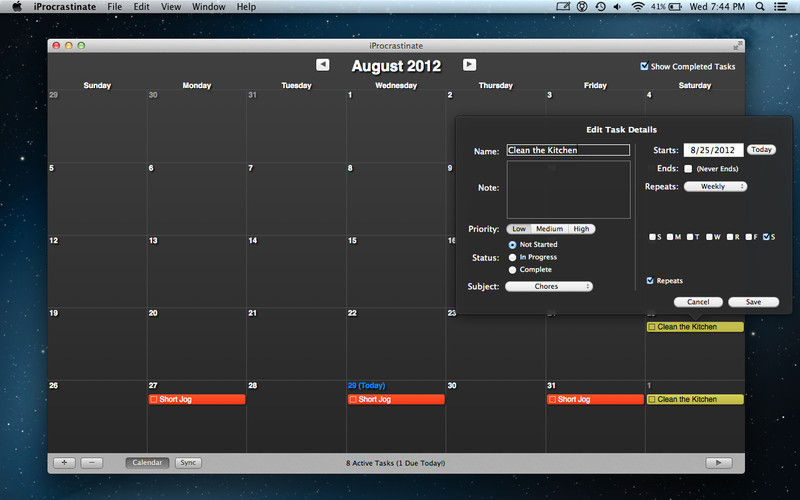Open the File menu
800x500 pixels.
pyautogui.click(x=114, y=7)
